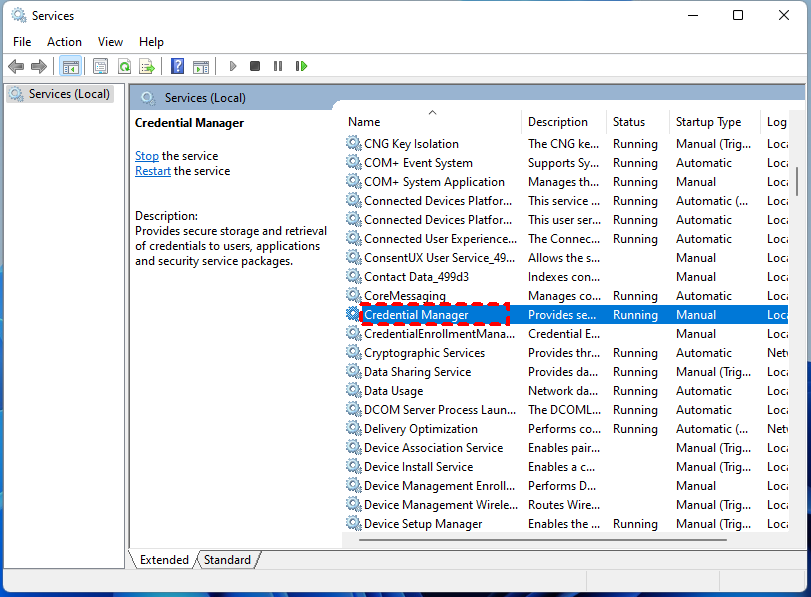This screenshot has height=597, width=811.
Task: Open Help via the question mark icon
Action: (177, 66)
